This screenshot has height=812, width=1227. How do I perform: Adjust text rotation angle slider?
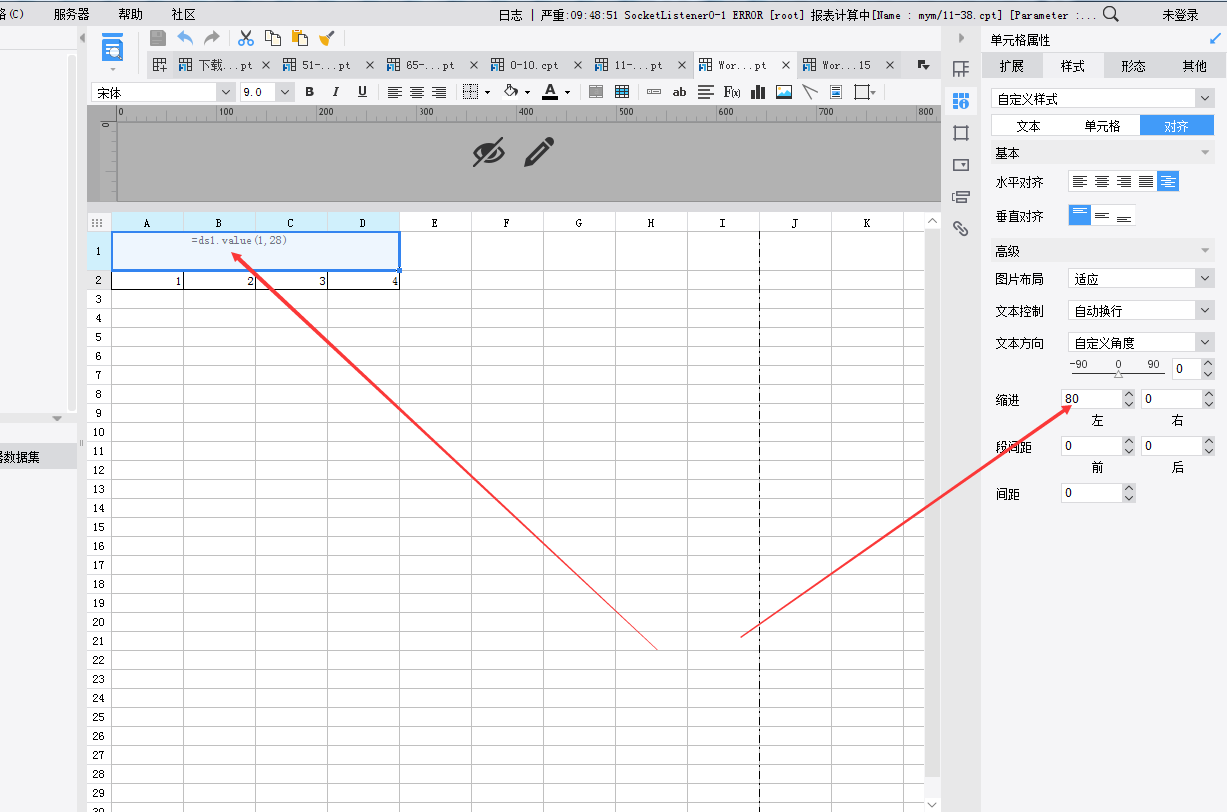point(1117,373)
